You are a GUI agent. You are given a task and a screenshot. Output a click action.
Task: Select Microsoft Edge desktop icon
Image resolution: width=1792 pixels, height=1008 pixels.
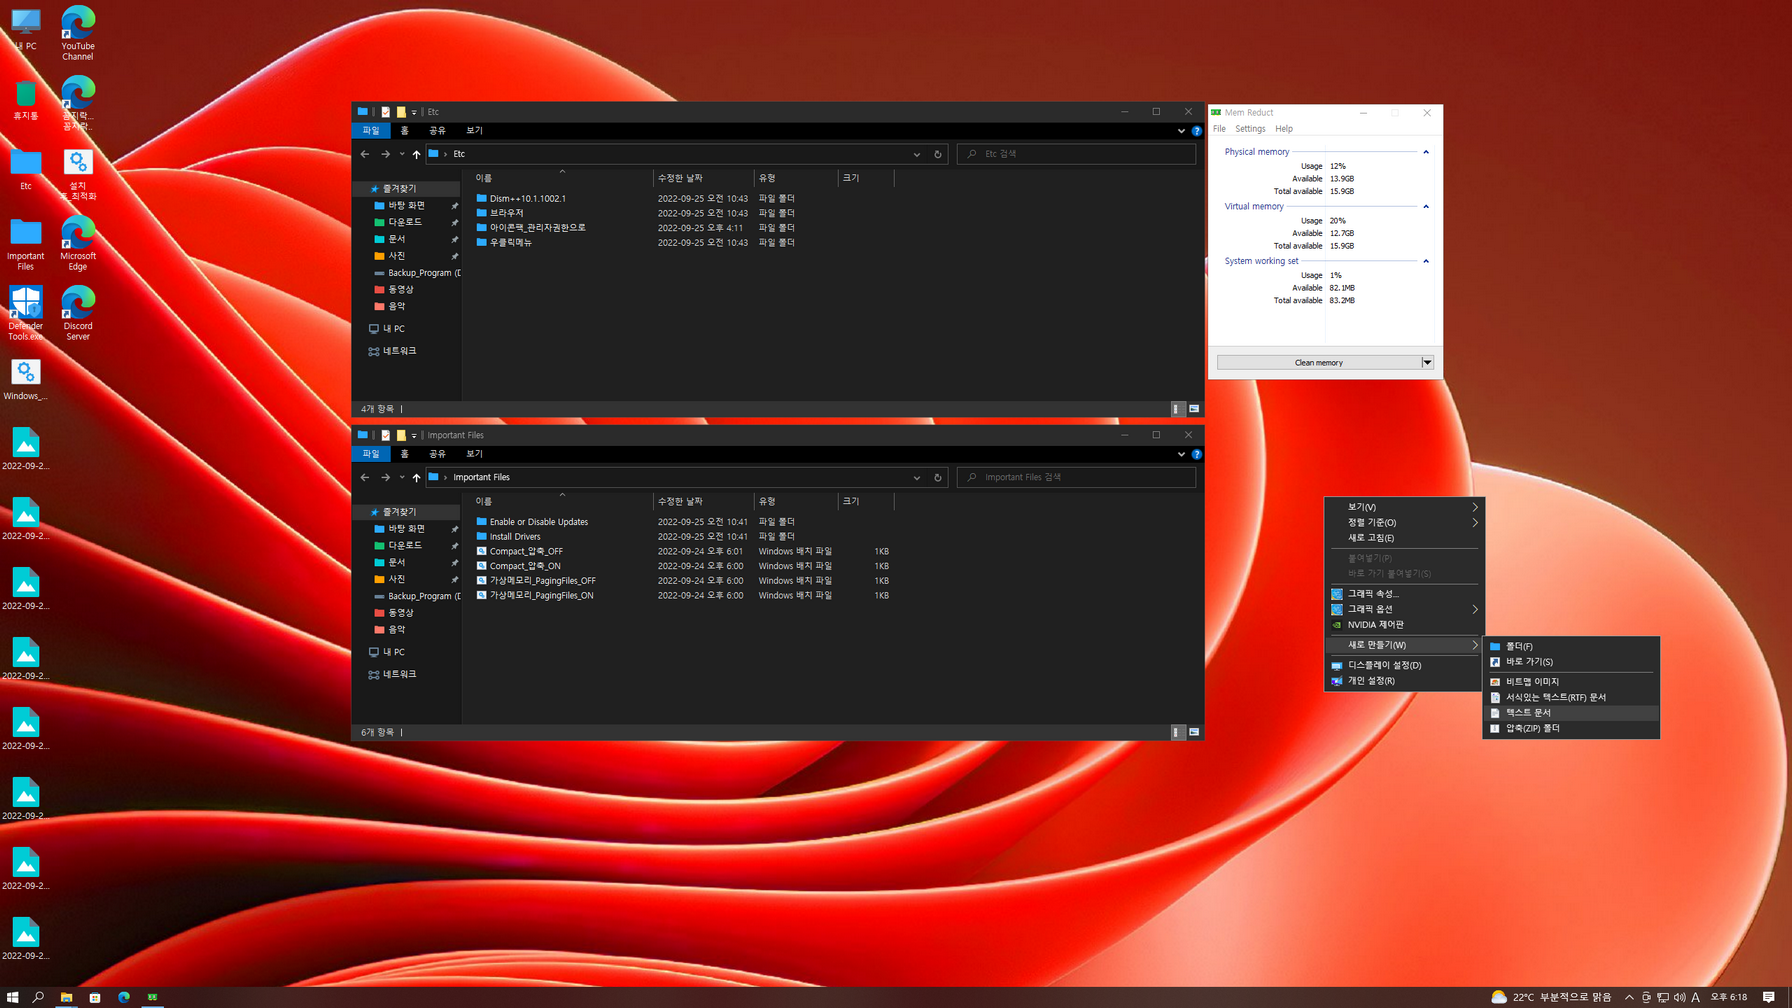(x=78, y=243)
